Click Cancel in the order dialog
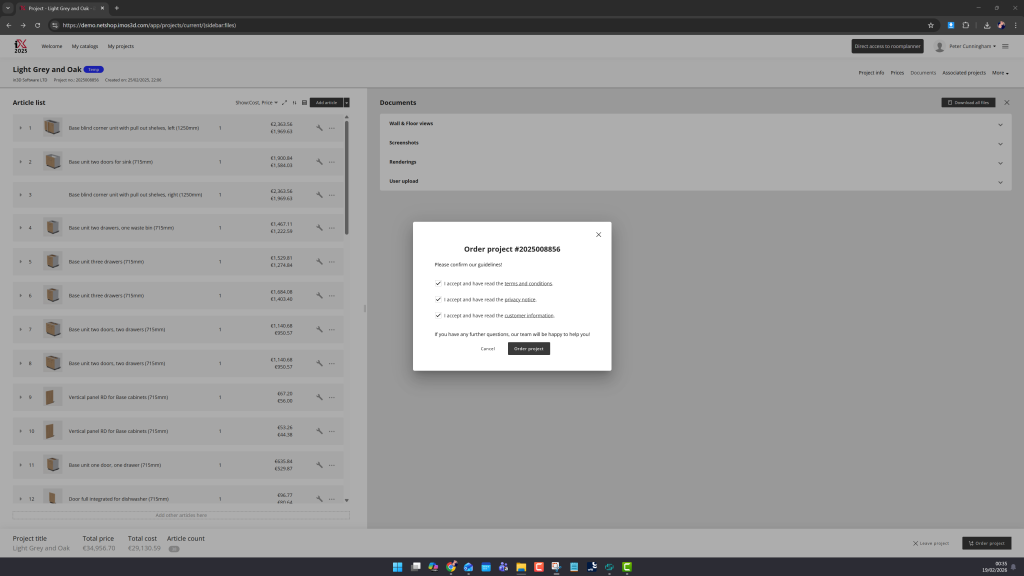This screenshot has height=576, width=1024. tap(487, 349)
